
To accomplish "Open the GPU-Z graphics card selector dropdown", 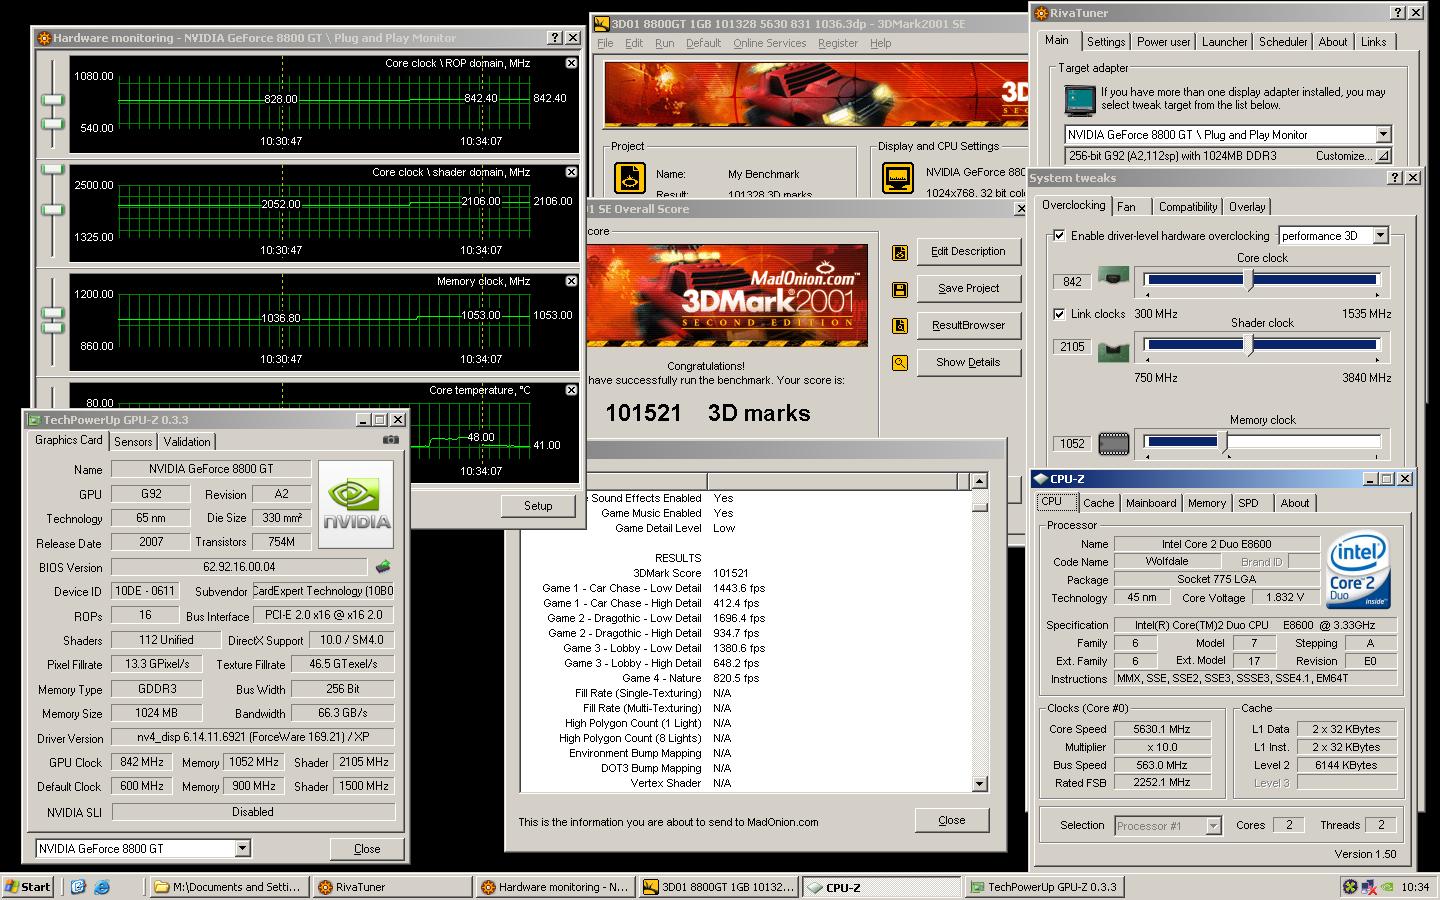I will pos(242,848).
